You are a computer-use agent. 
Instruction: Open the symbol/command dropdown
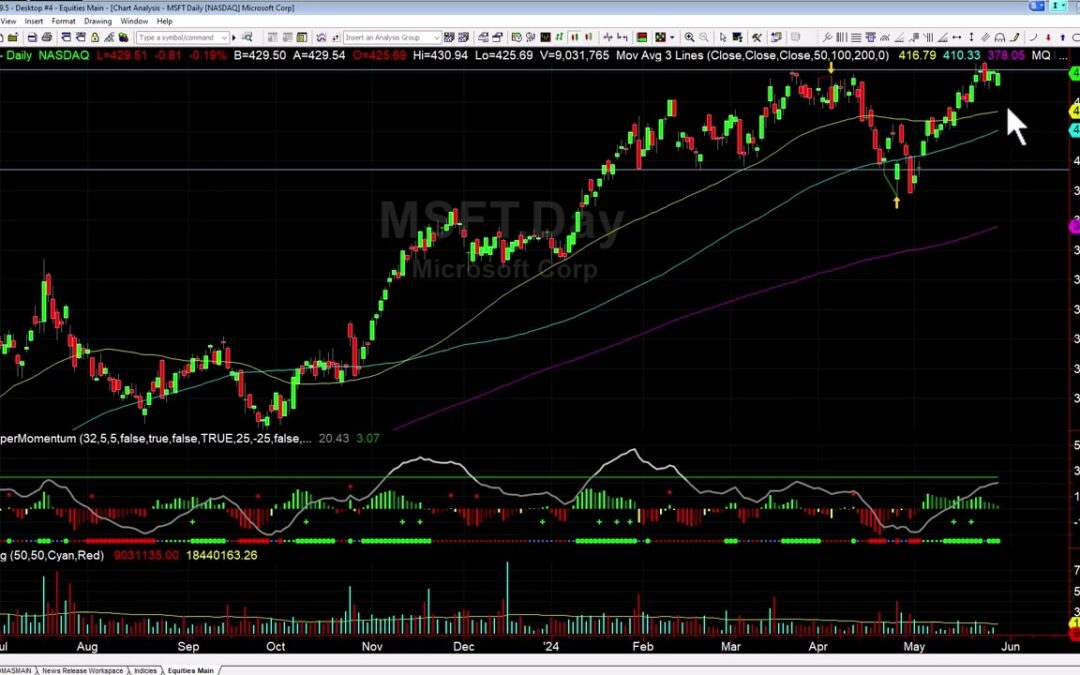click(x=224, y=38)
